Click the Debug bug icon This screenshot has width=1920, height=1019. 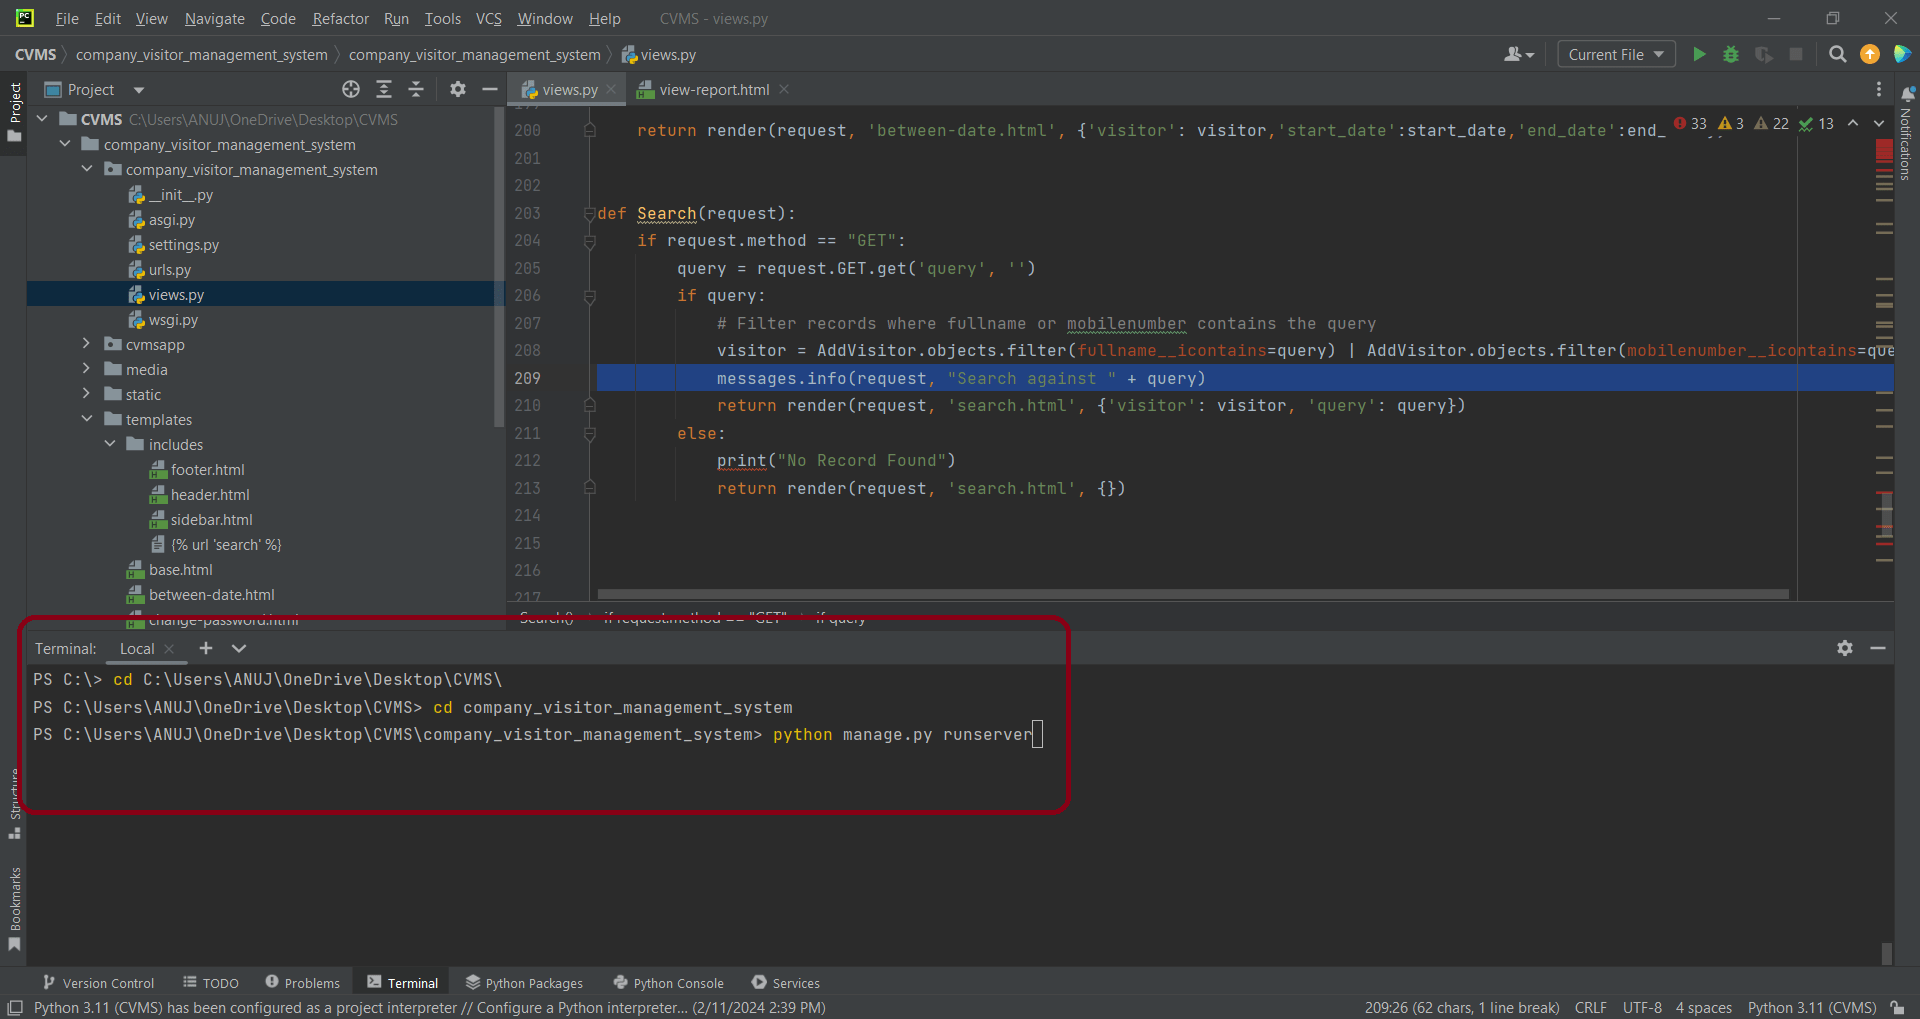(x=1731, y=55)
